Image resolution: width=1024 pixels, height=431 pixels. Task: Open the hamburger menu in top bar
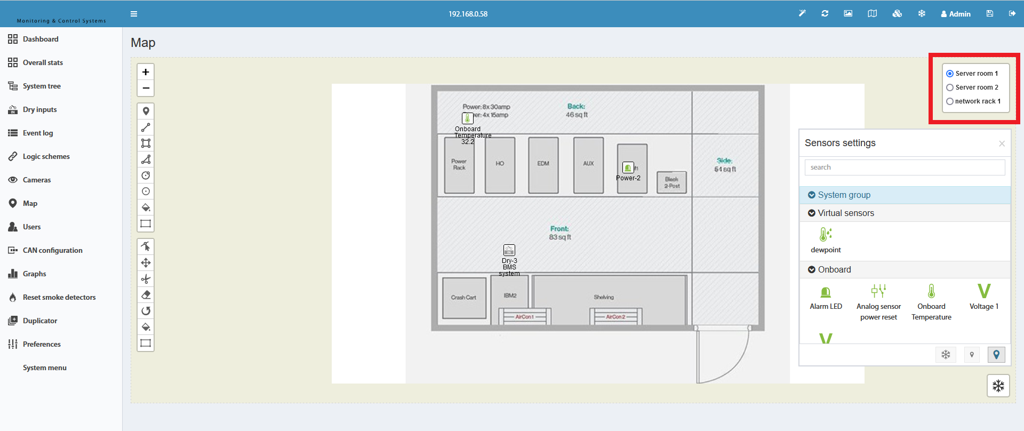pos(134,14)
